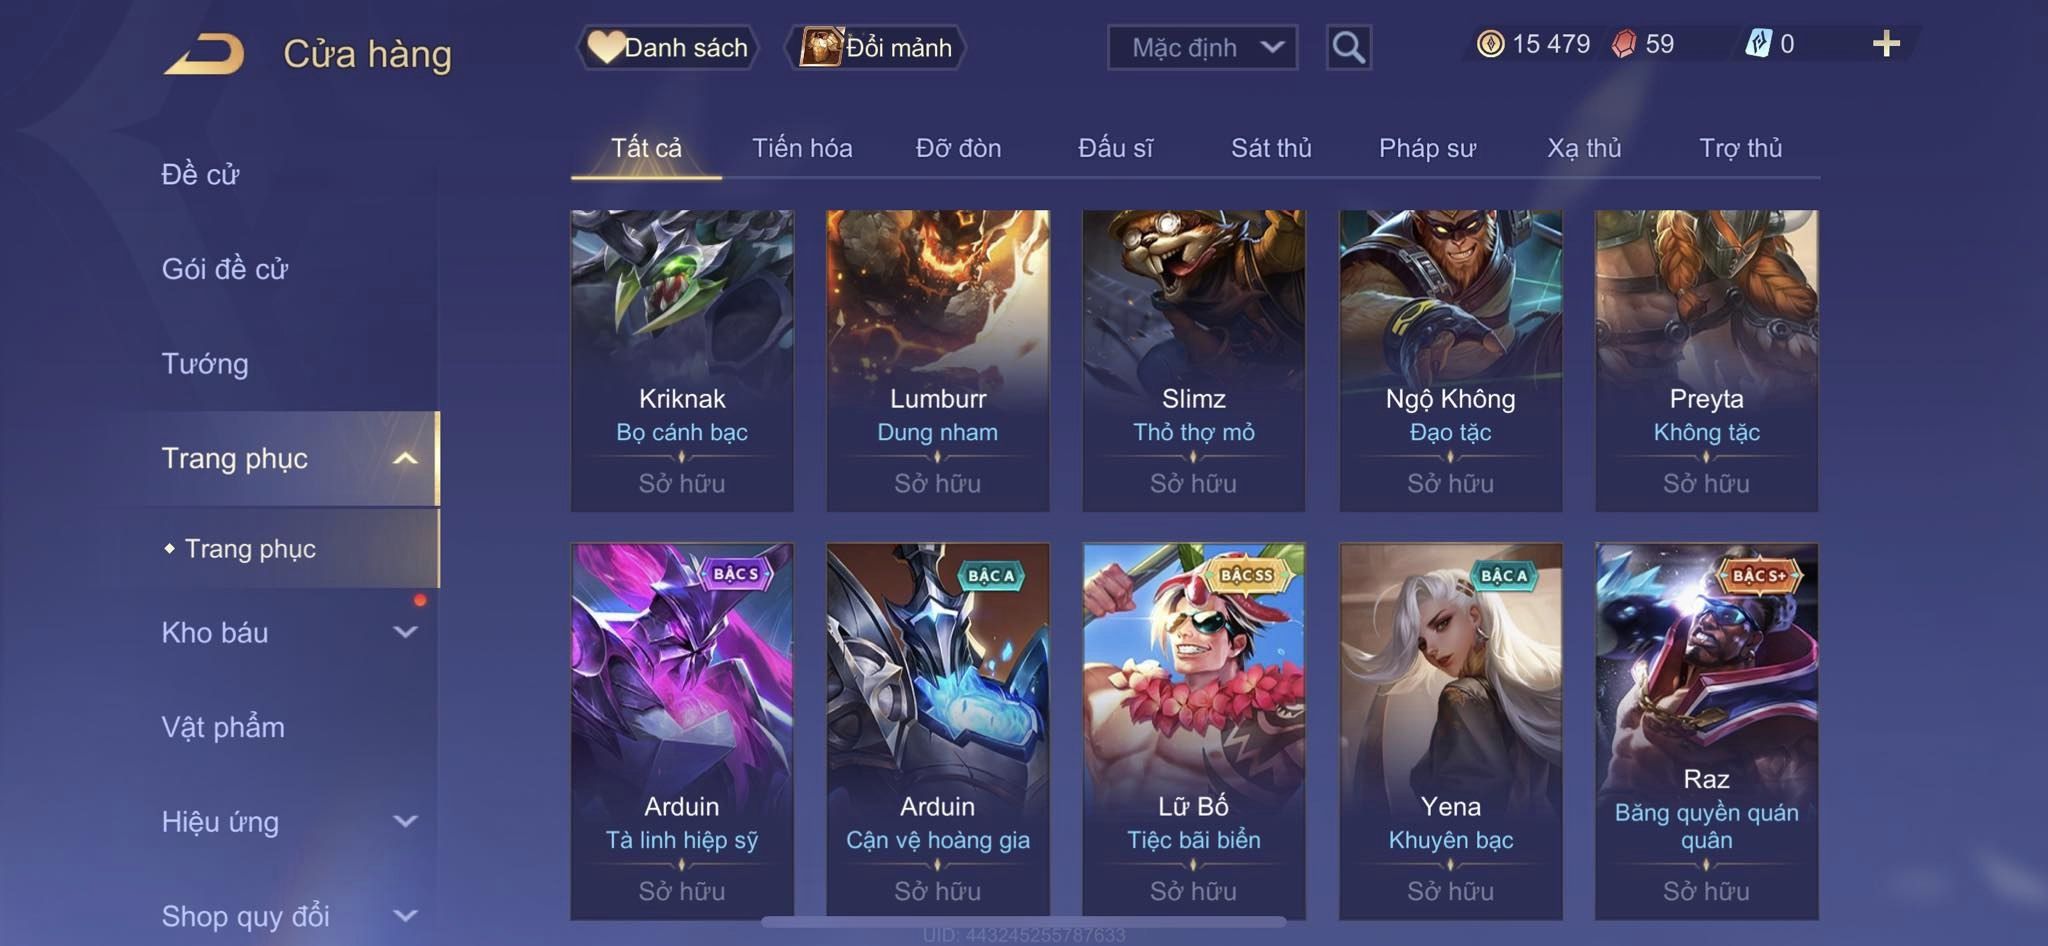Open the search magnifier icon

click(x=1348, y=47)
